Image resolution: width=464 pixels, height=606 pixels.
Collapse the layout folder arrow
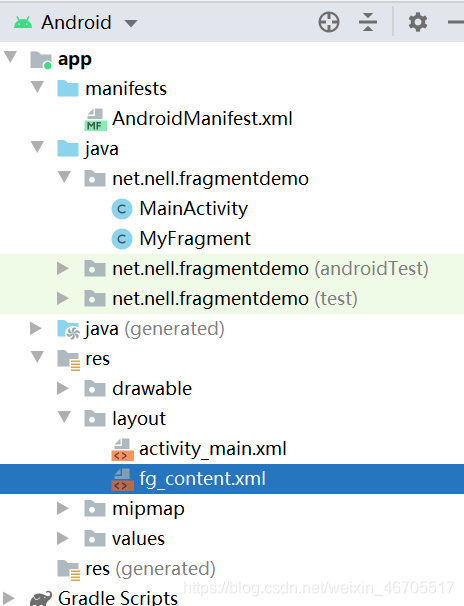click(x=64, y=417)
